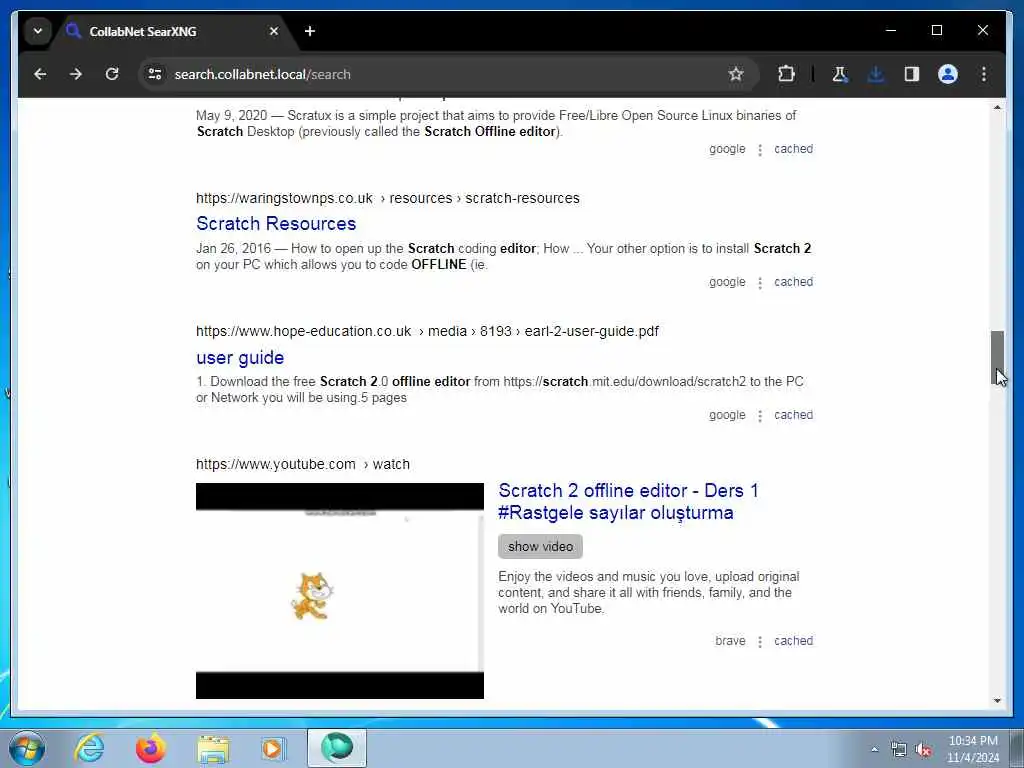Launch Internet Explorer from taskbar
The width and height of the screenshot is (1024, 768).
pos(89,748)
